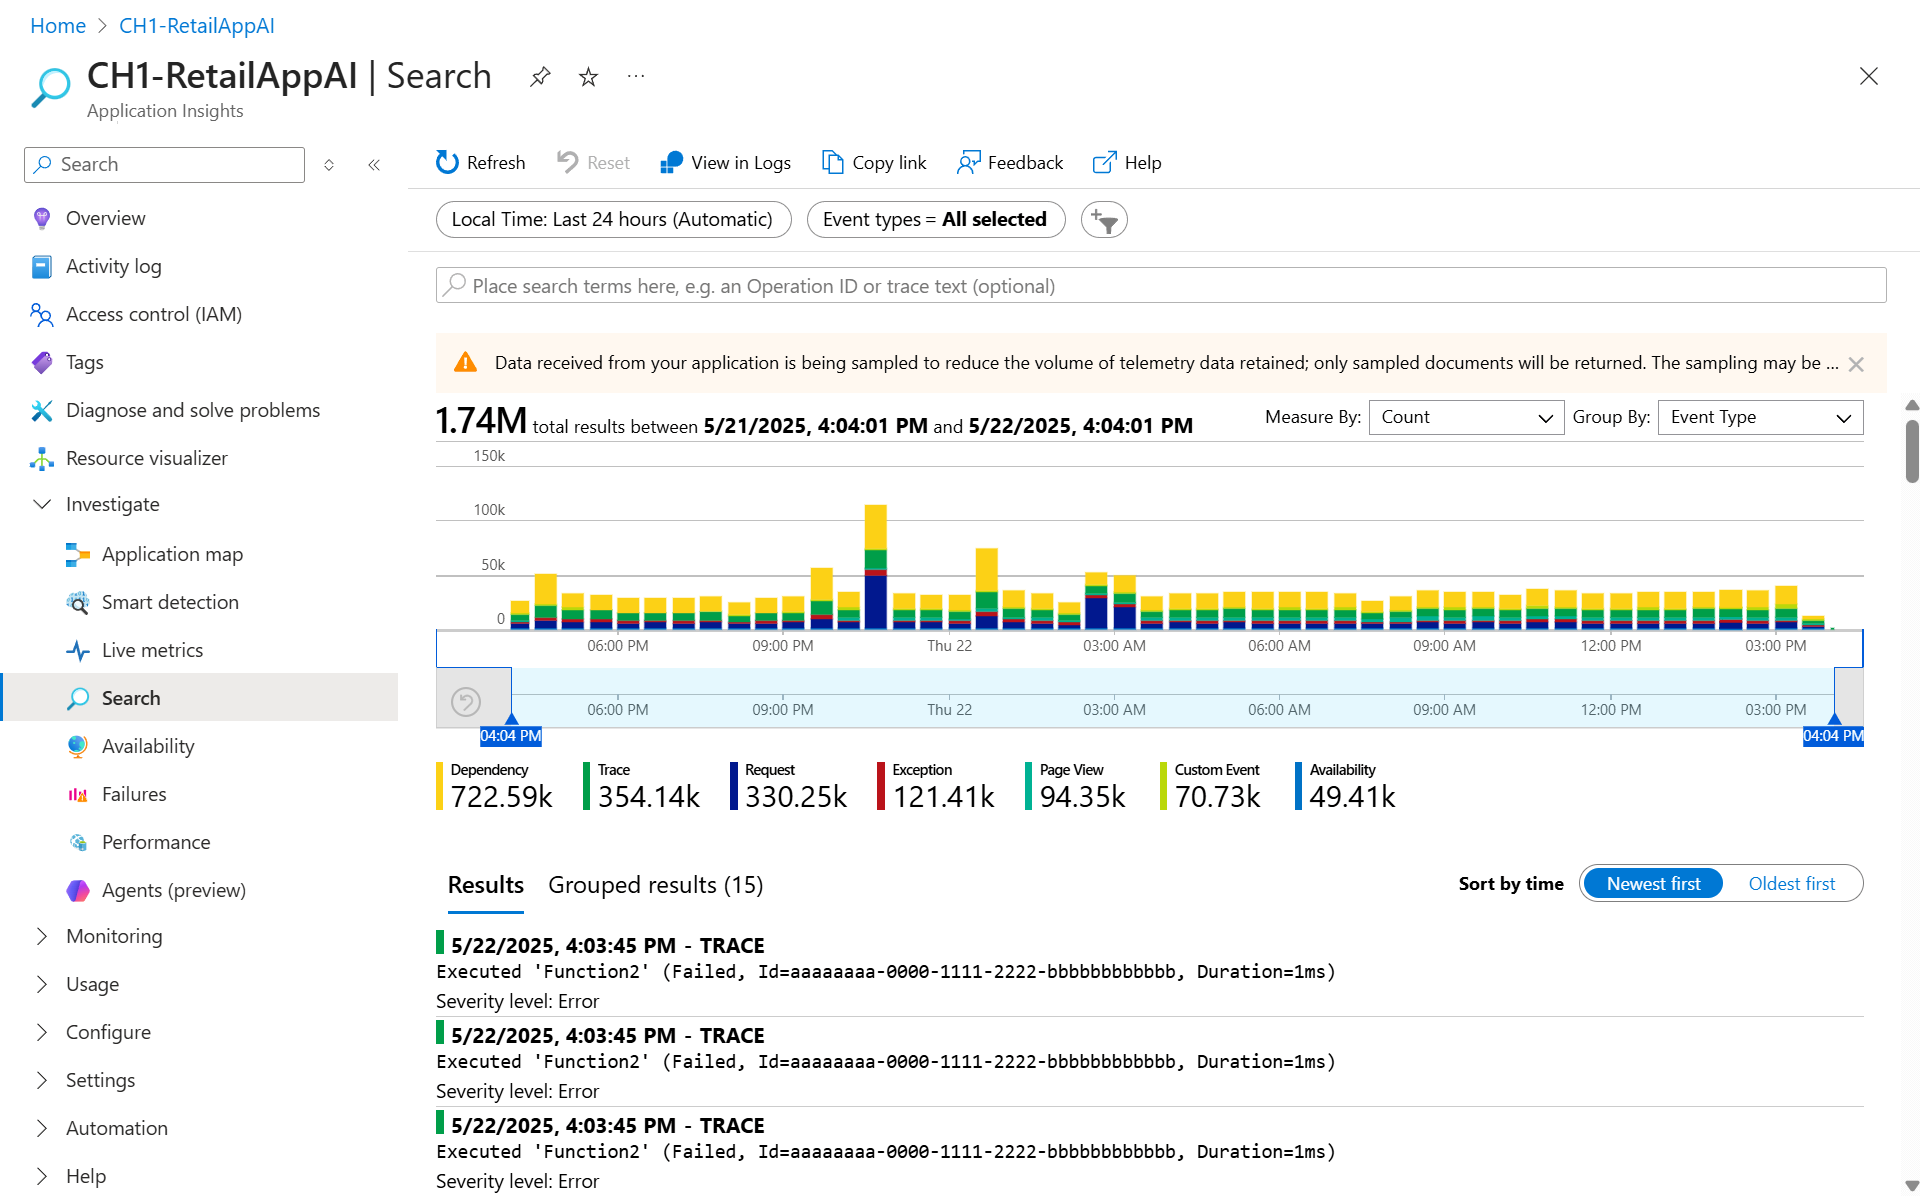Mark as favorite with star icon
This screenshot has height=1196, width=1920.
click(588, 77)
